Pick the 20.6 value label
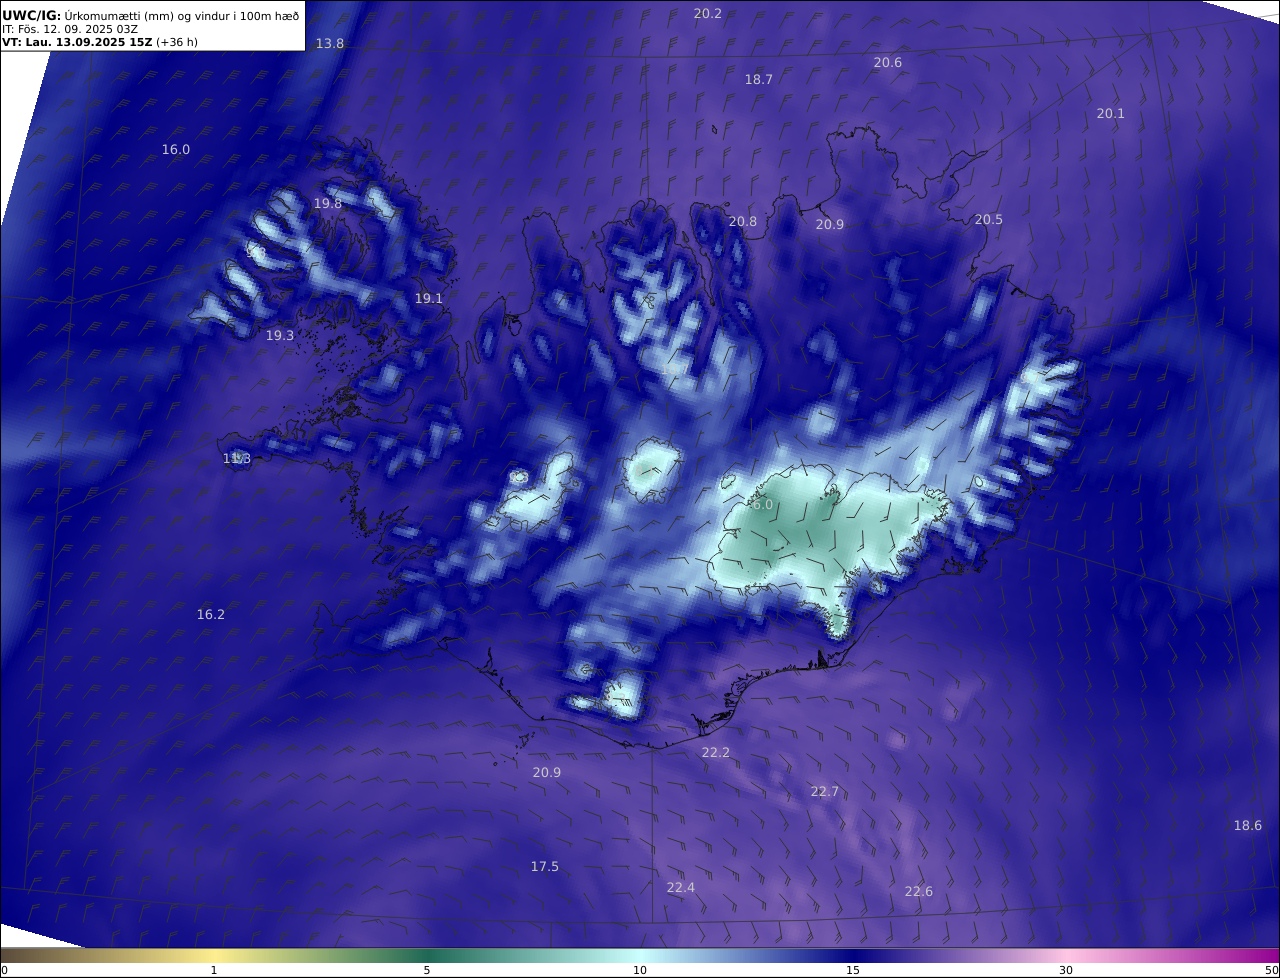This screenshot has height=978, width=1280. 888,63
